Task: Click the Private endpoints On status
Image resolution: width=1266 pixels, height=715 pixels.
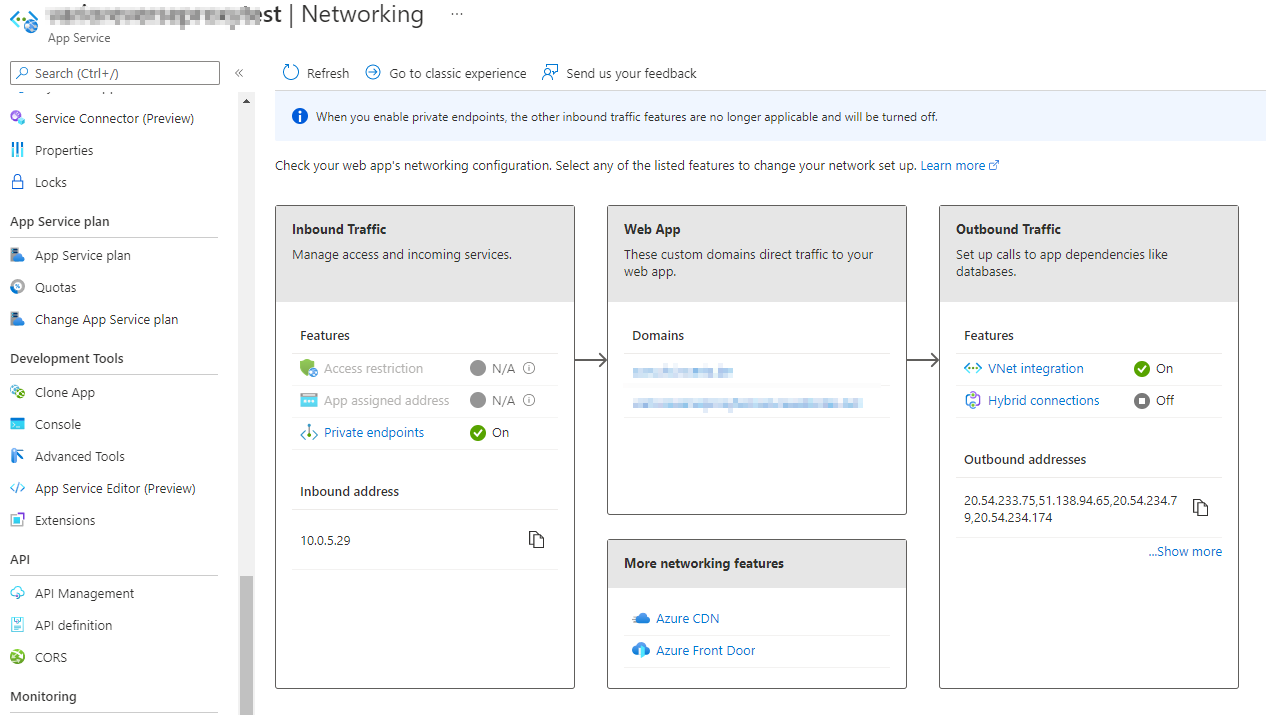Action: tap(490, 433)
